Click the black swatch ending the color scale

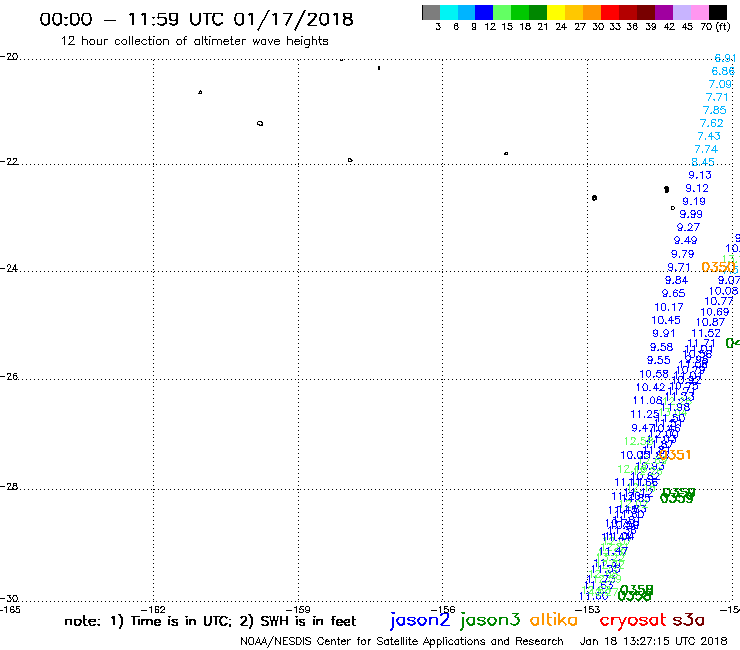click(x=717, y=12)
